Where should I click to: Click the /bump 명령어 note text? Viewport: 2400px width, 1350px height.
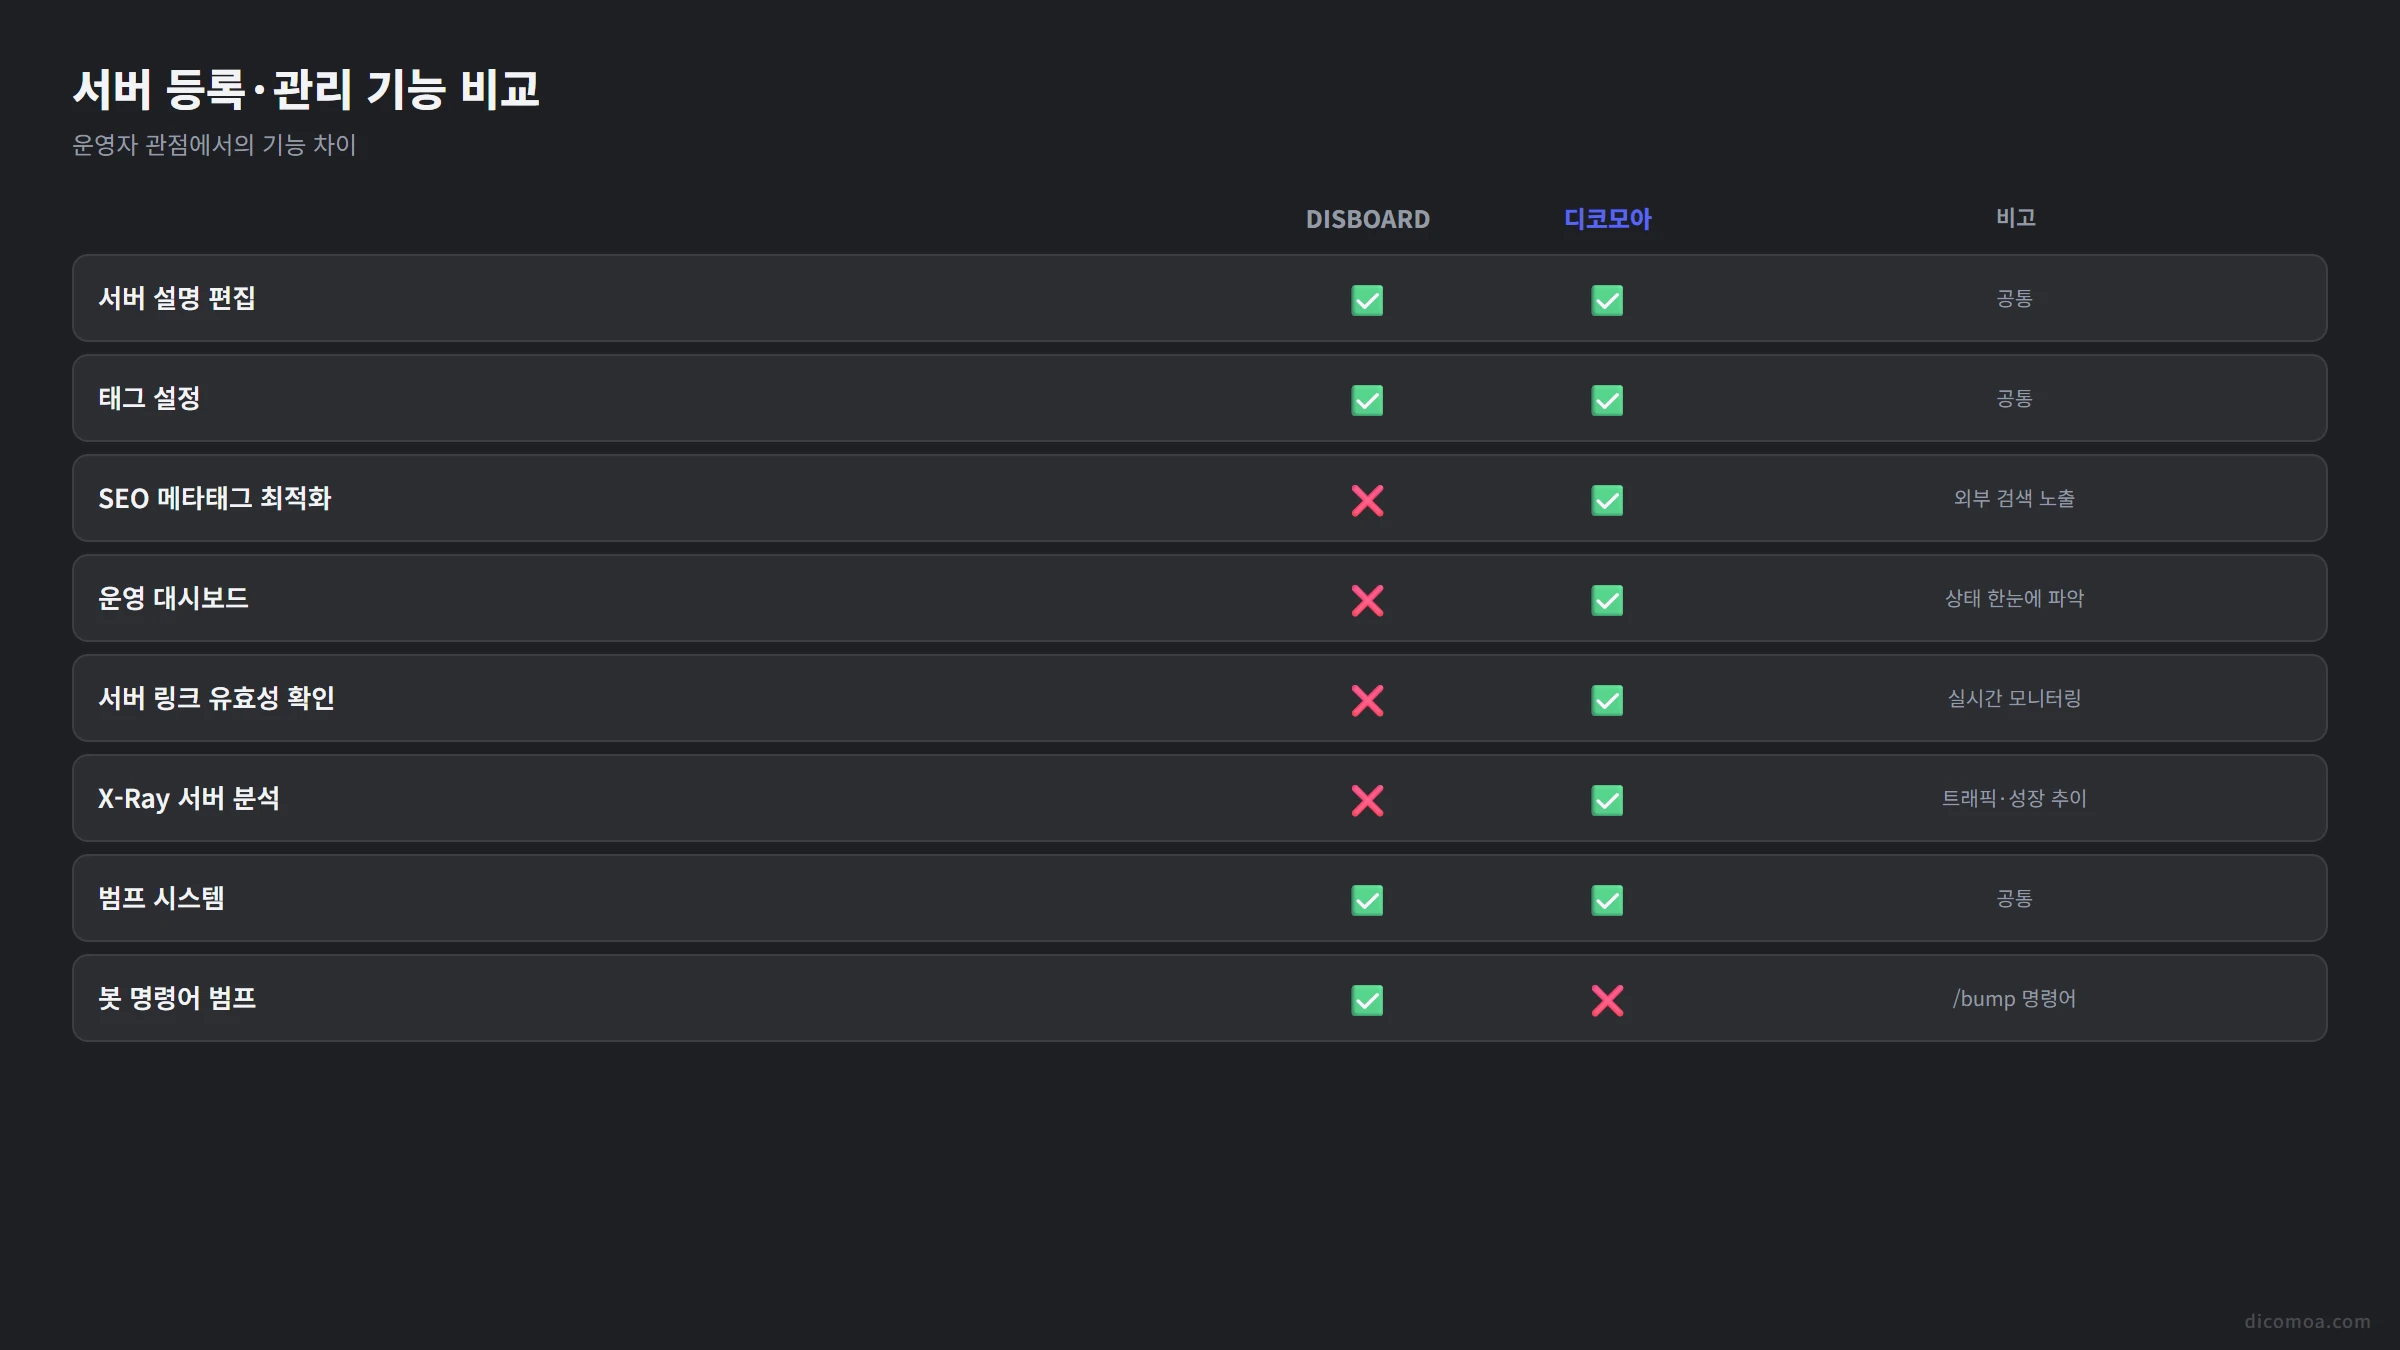tap(2014, 998)
